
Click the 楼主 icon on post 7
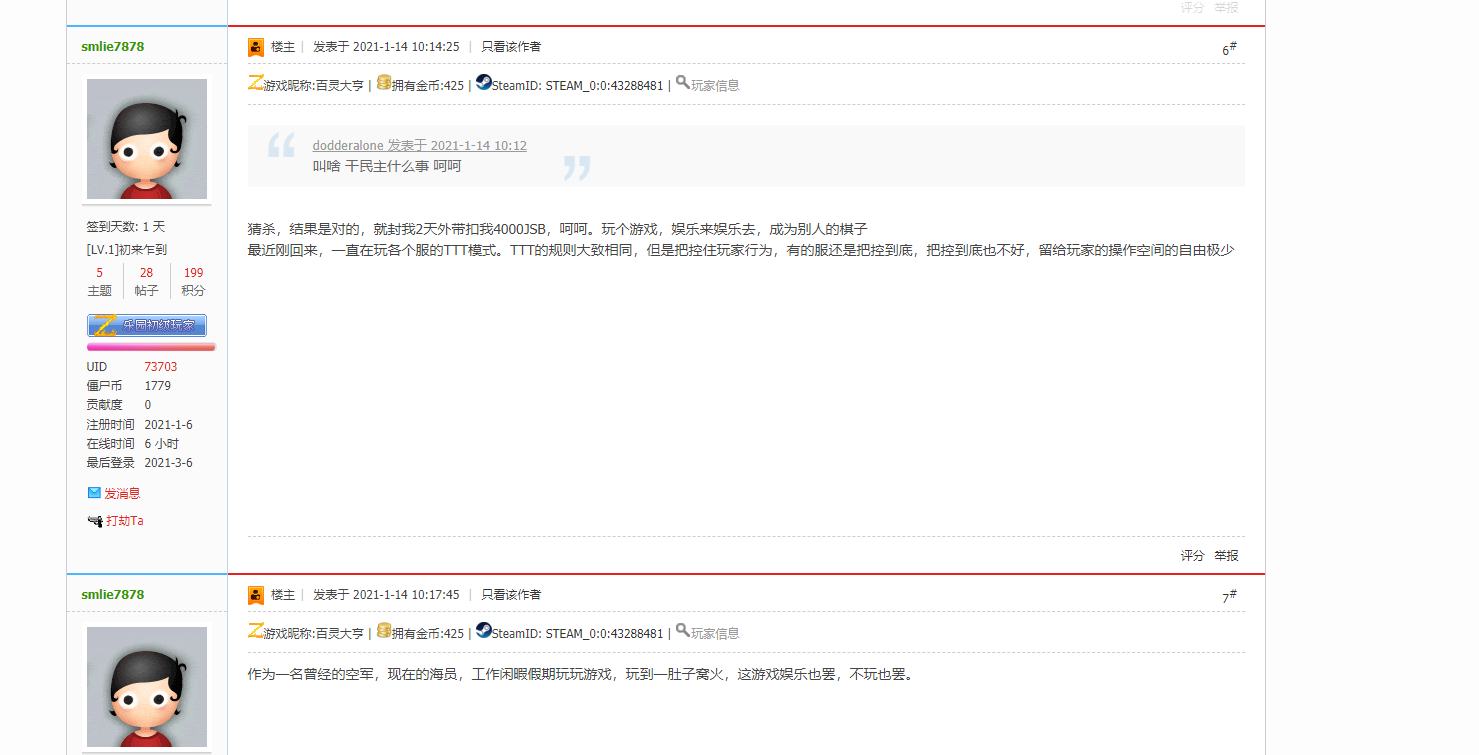click(257, 594)
